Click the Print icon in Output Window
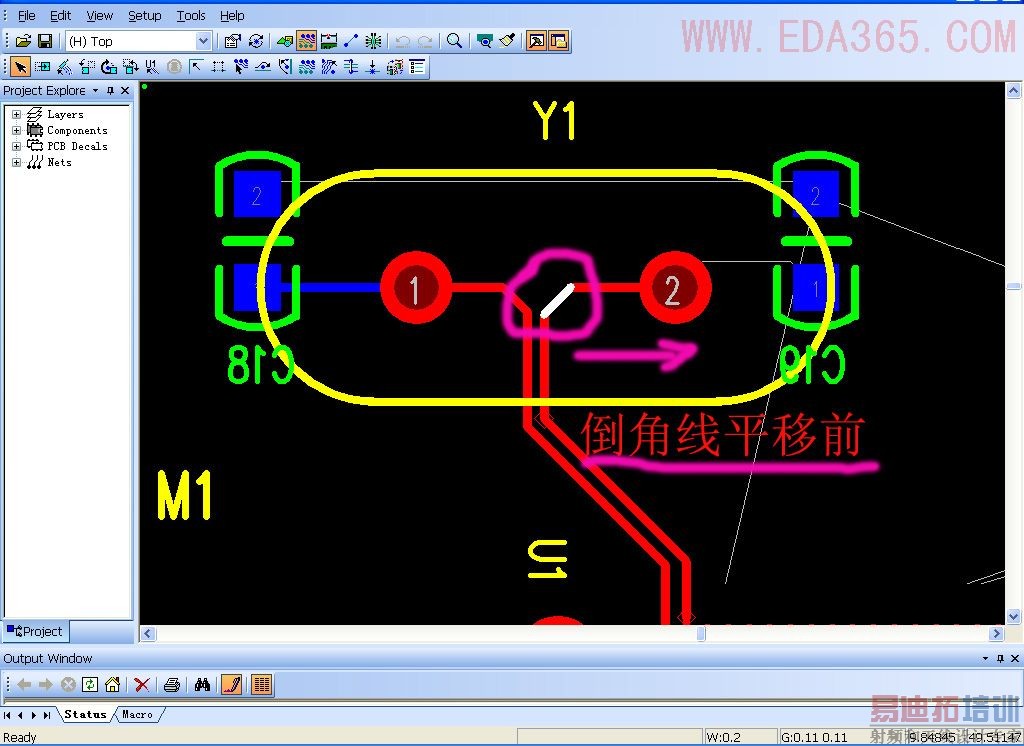 [x=172, y=685]
